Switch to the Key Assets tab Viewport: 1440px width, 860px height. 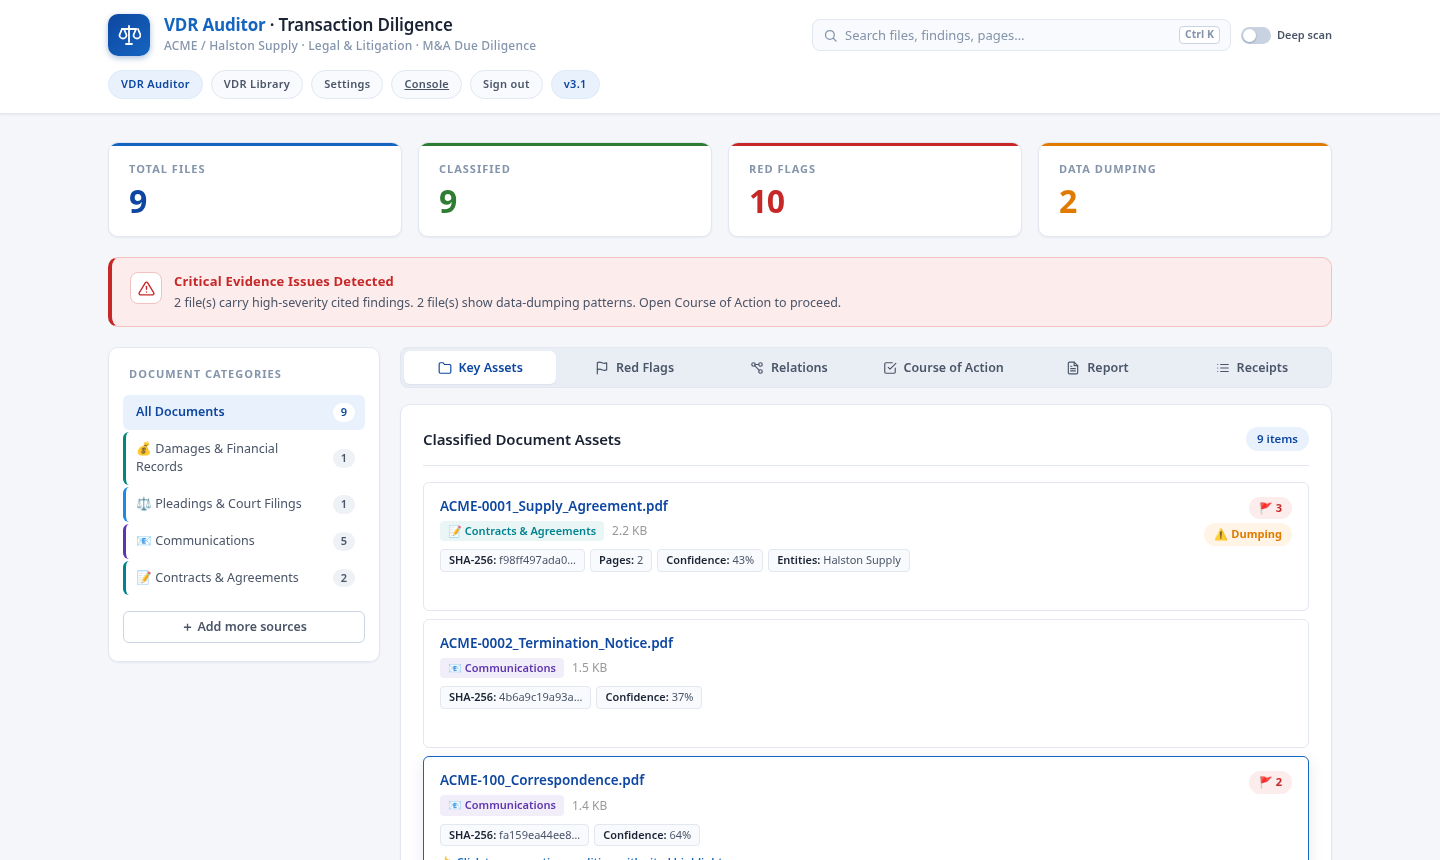[x=480, y=368]
